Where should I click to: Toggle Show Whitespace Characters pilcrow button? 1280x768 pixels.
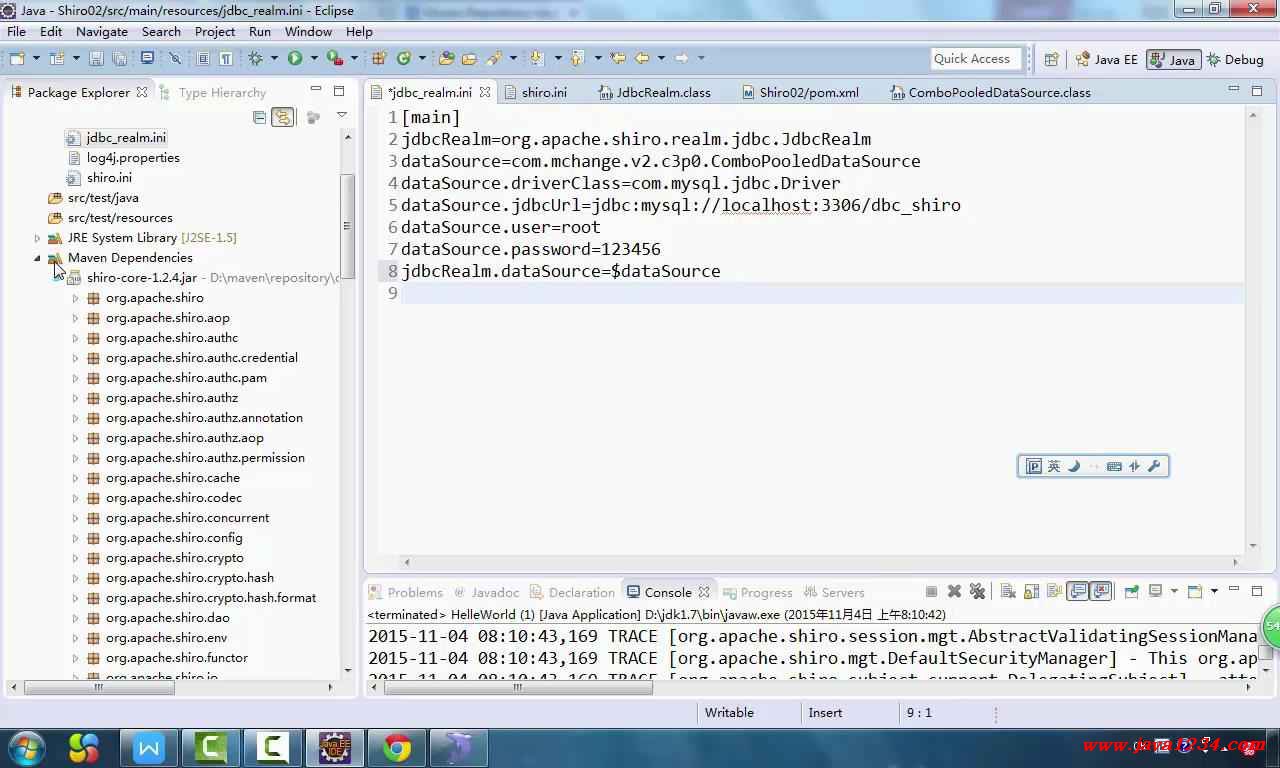[x=226, y=58]
